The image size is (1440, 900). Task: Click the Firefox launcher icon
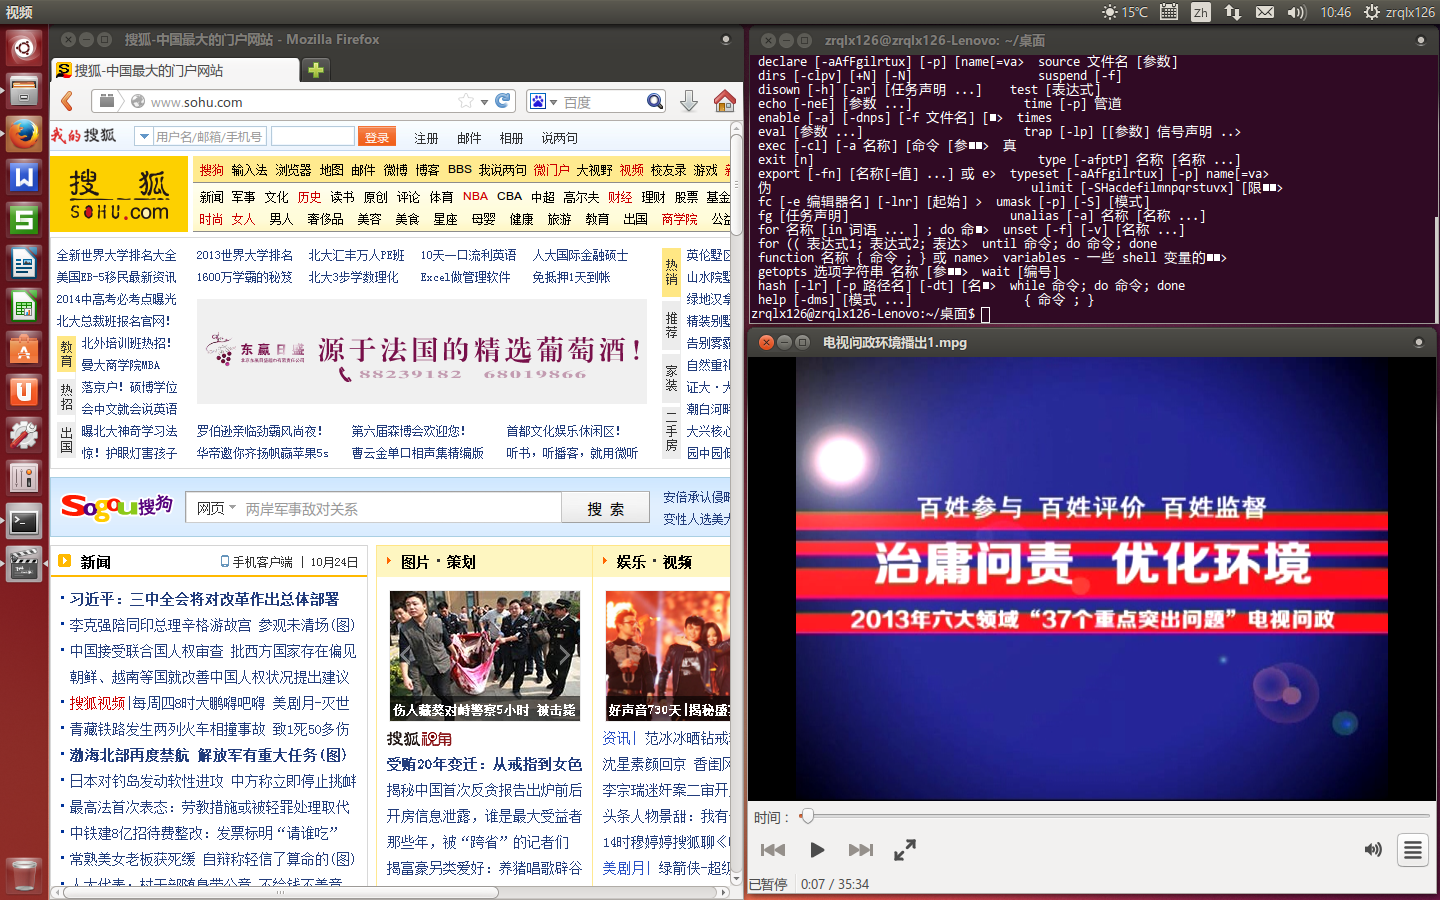pyautogui.click(x=24, y=134)
